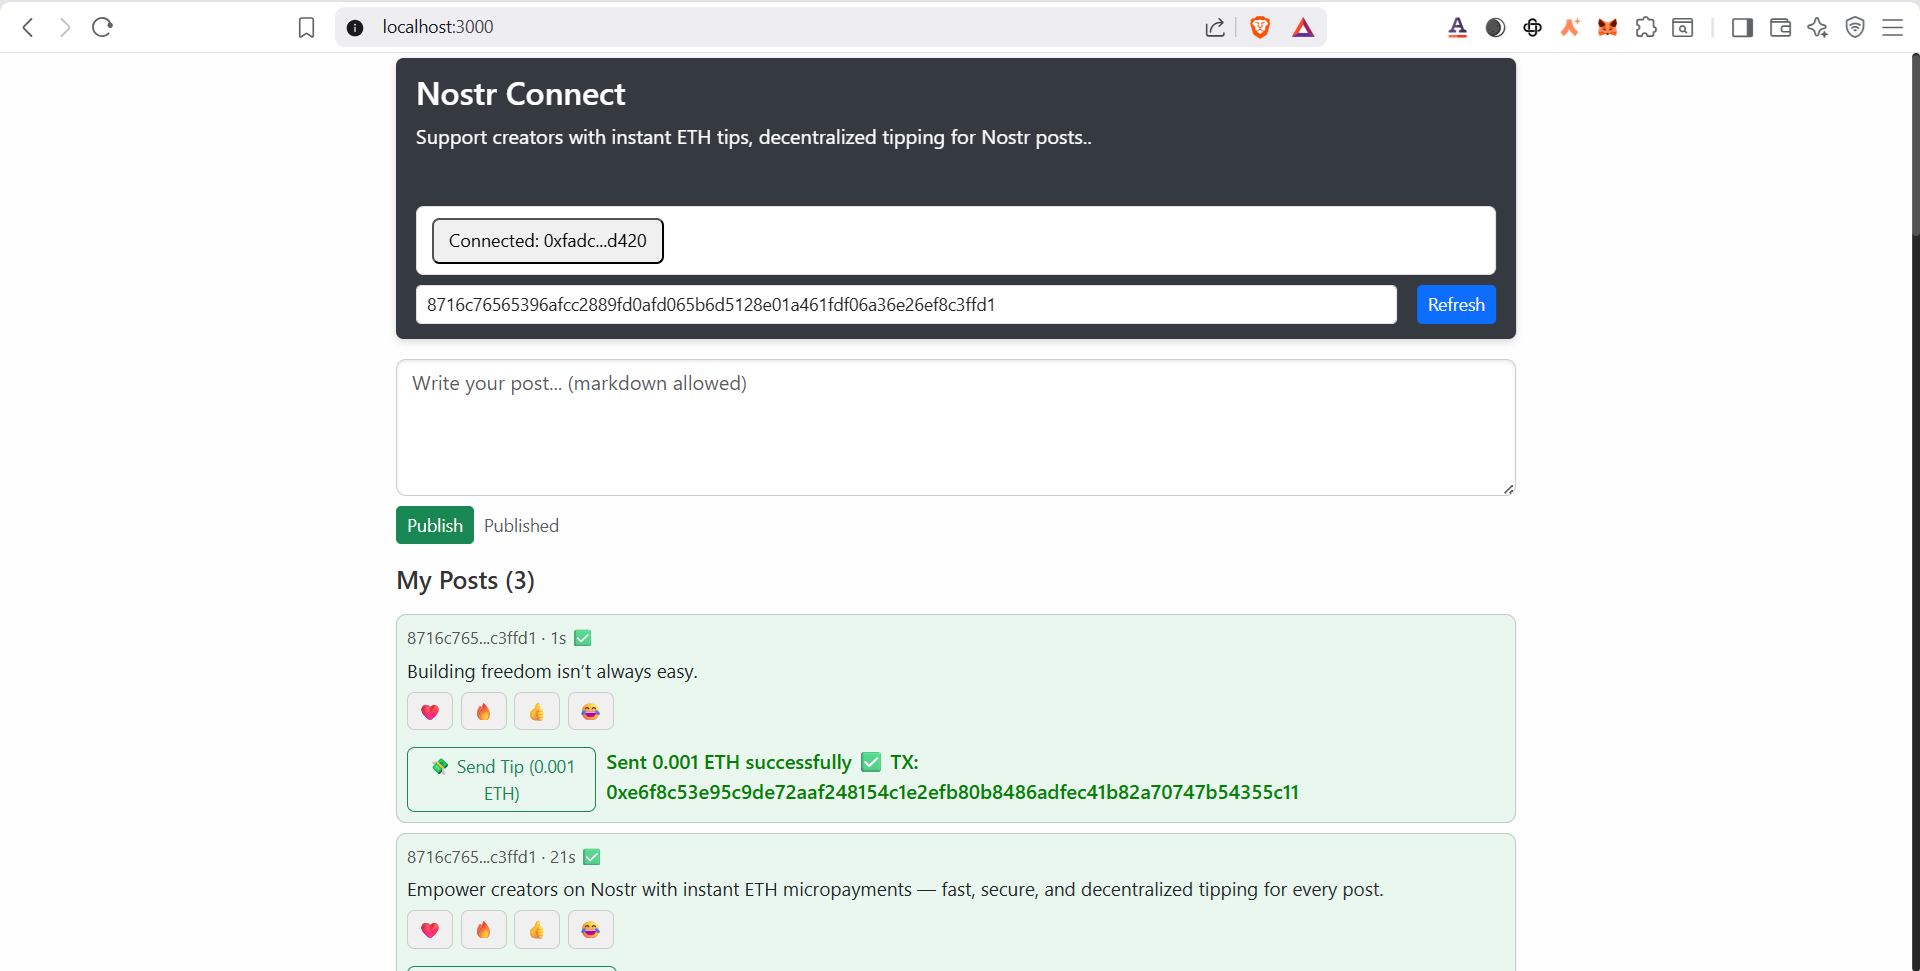Open the dark circle extension icon
The height and width of the screenshot is (971, 1920).
point(1495,27)
